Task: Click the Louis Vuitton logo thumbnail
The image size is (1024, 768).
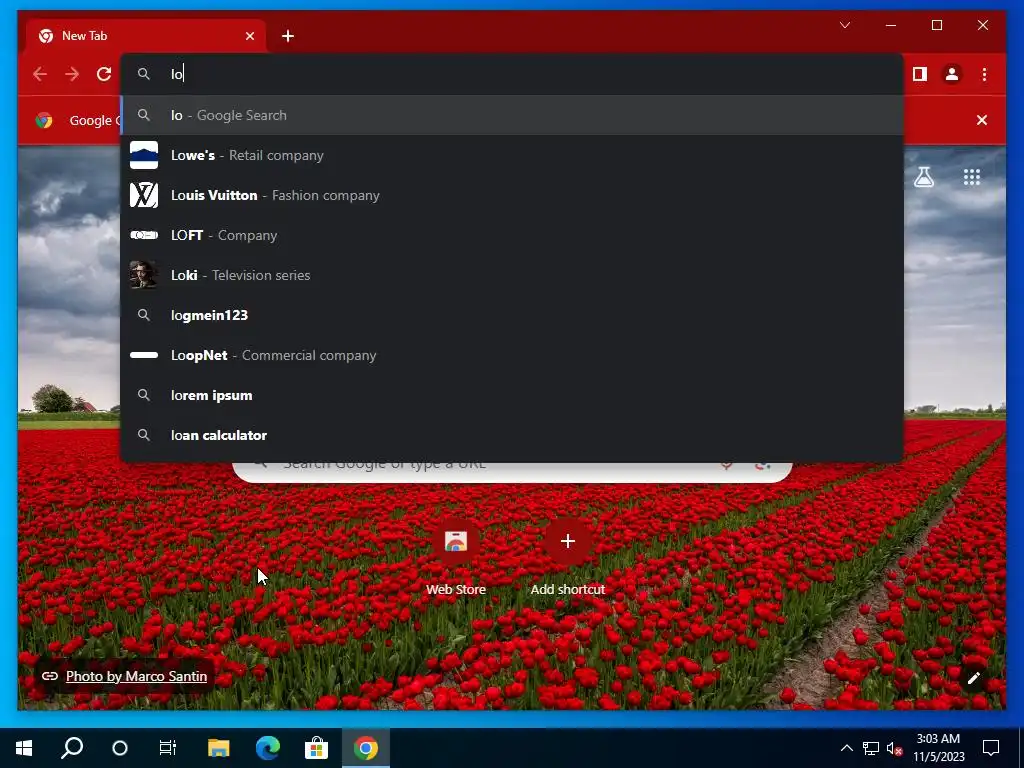Action: 144,195
